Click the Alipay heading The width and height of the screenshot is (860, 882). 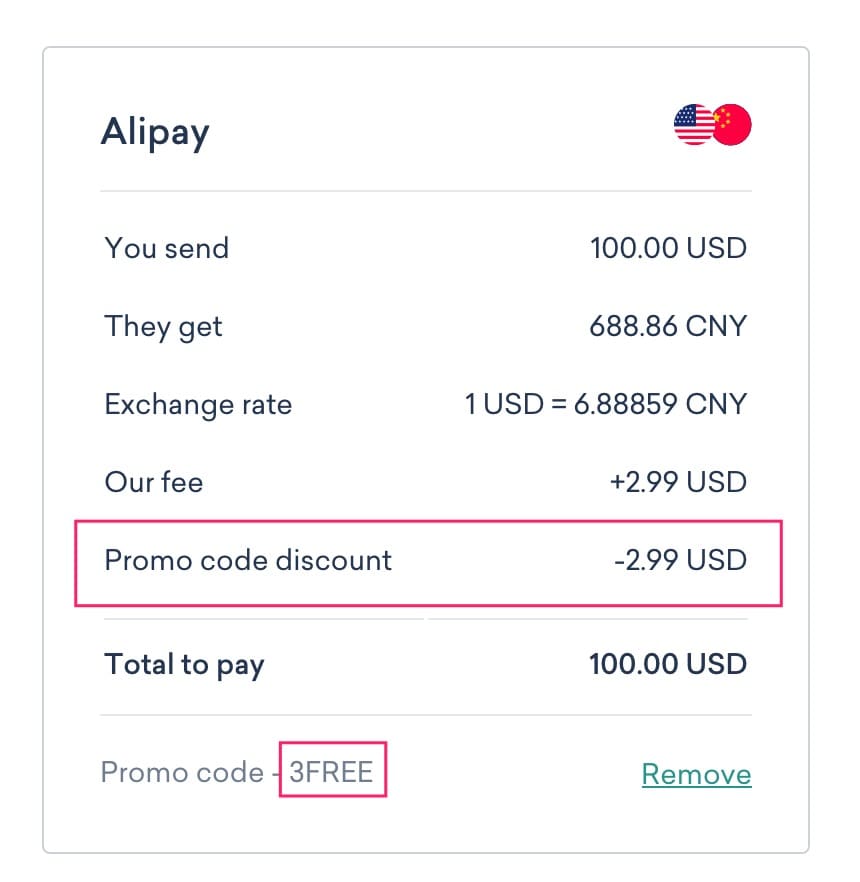[155, 132]
